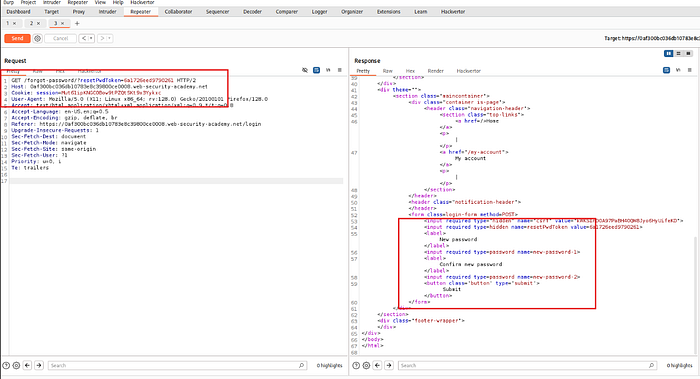
Task: Go to next Response search match
Action: pyautogui.click(x=389, y=365)
